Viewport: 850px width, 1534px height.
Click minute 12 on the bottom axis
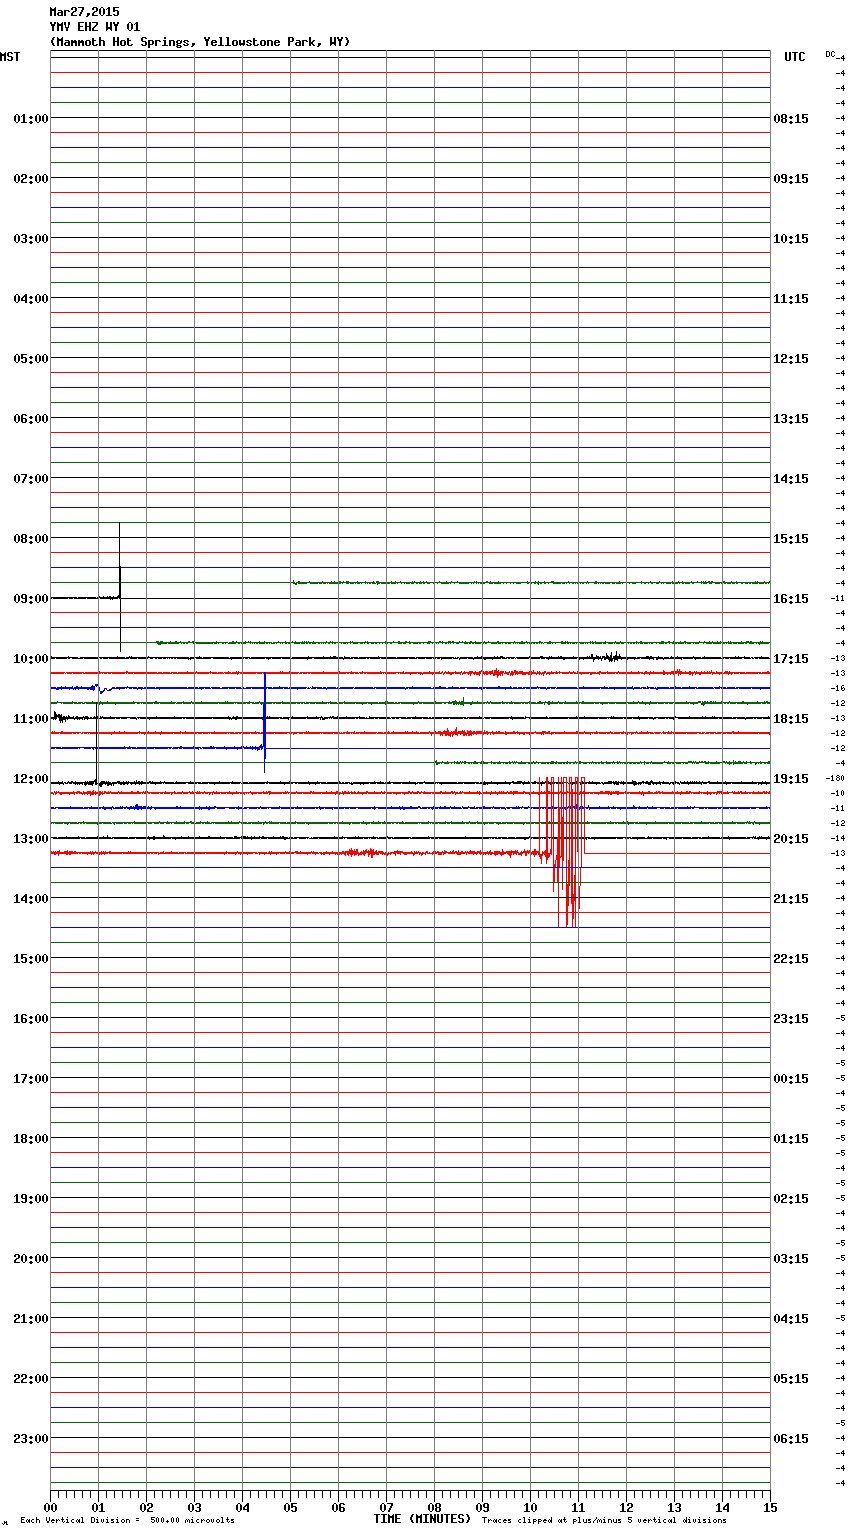[626, 1507]
